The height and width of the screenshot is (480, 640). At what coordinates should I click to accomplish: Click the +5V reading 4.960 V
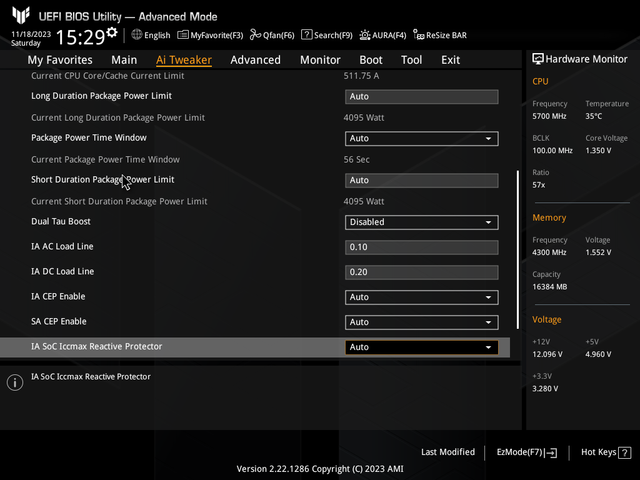[598, 354]
